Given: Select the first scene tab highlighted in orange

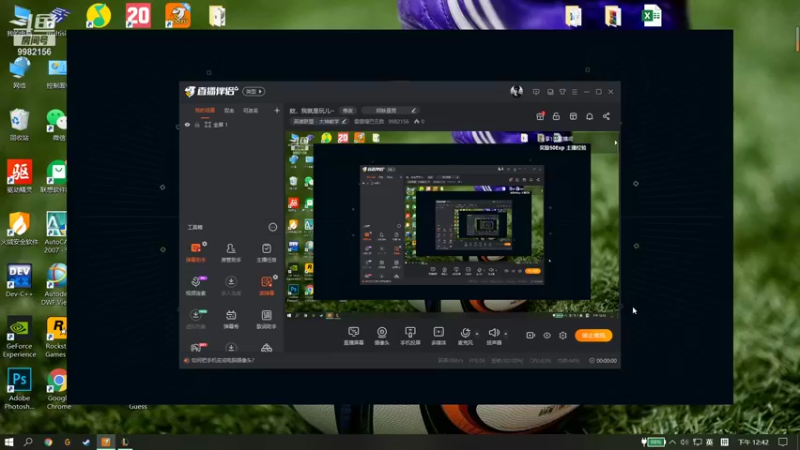Looking at the screenshot, I should coord(205,110).
